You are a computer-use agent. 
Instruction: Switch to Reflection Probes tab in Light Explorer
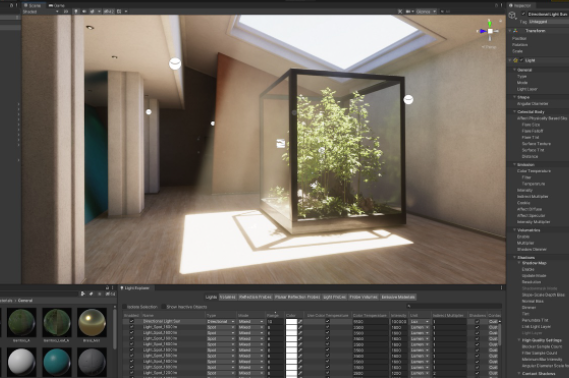coord(255,297)
